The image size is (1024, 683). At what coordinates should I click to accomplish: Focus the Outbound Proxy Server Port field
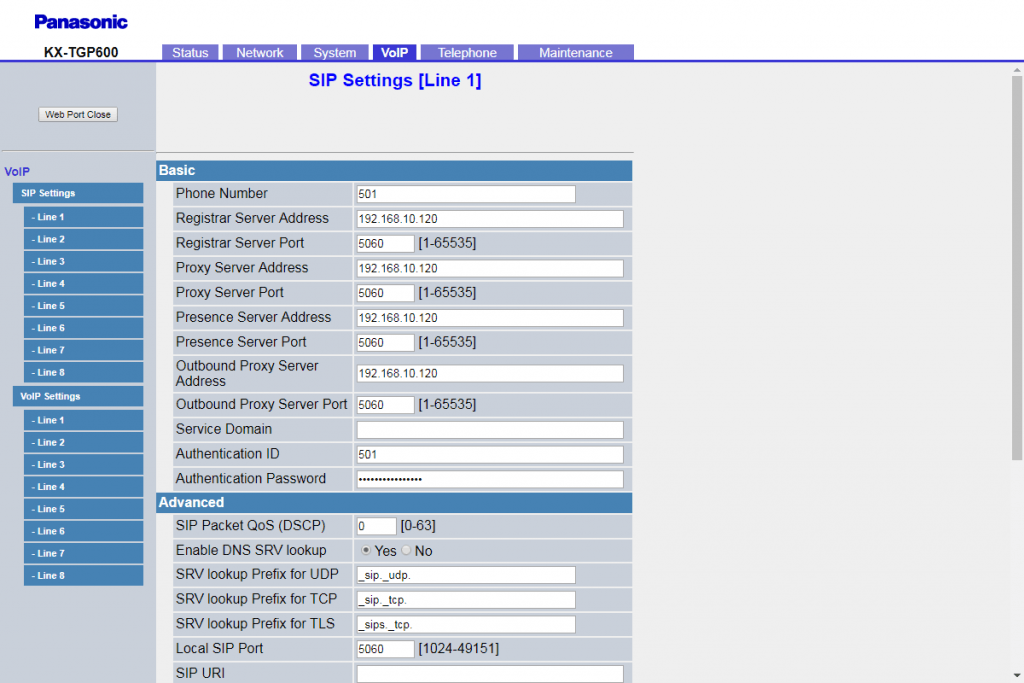[385, 405]
